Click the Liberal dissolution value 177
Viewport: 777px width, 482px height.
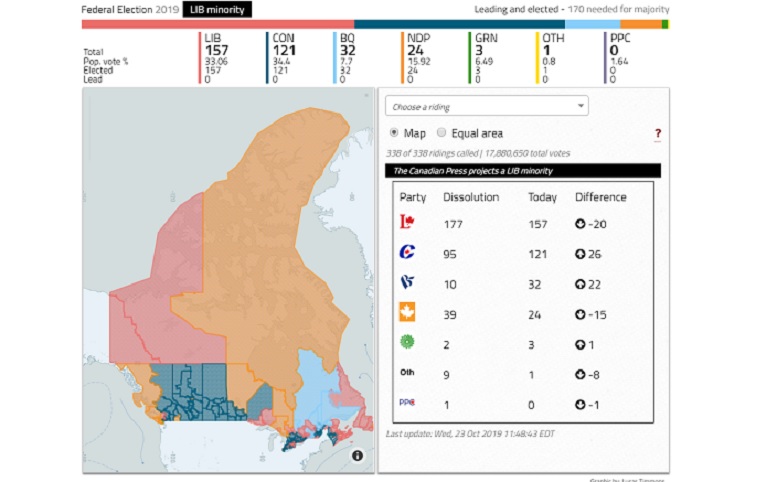(x=453, y=224)
